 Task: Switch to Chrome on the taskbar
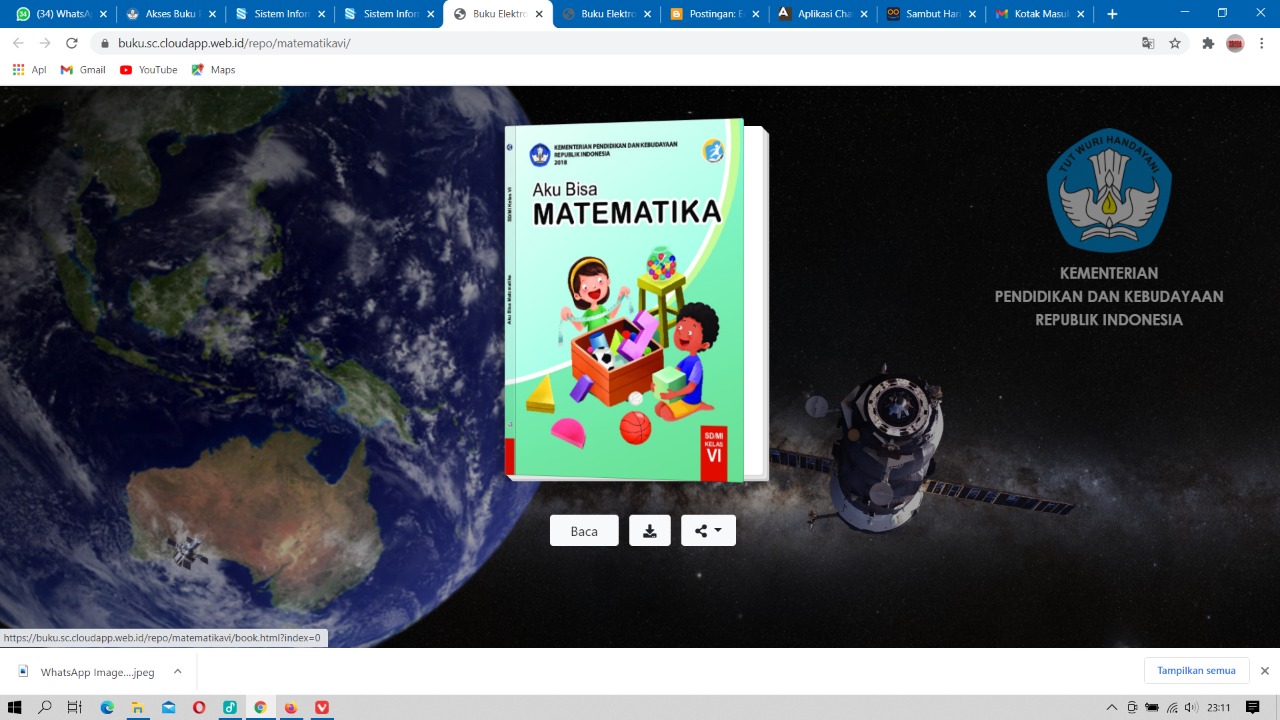pos(260,707)
